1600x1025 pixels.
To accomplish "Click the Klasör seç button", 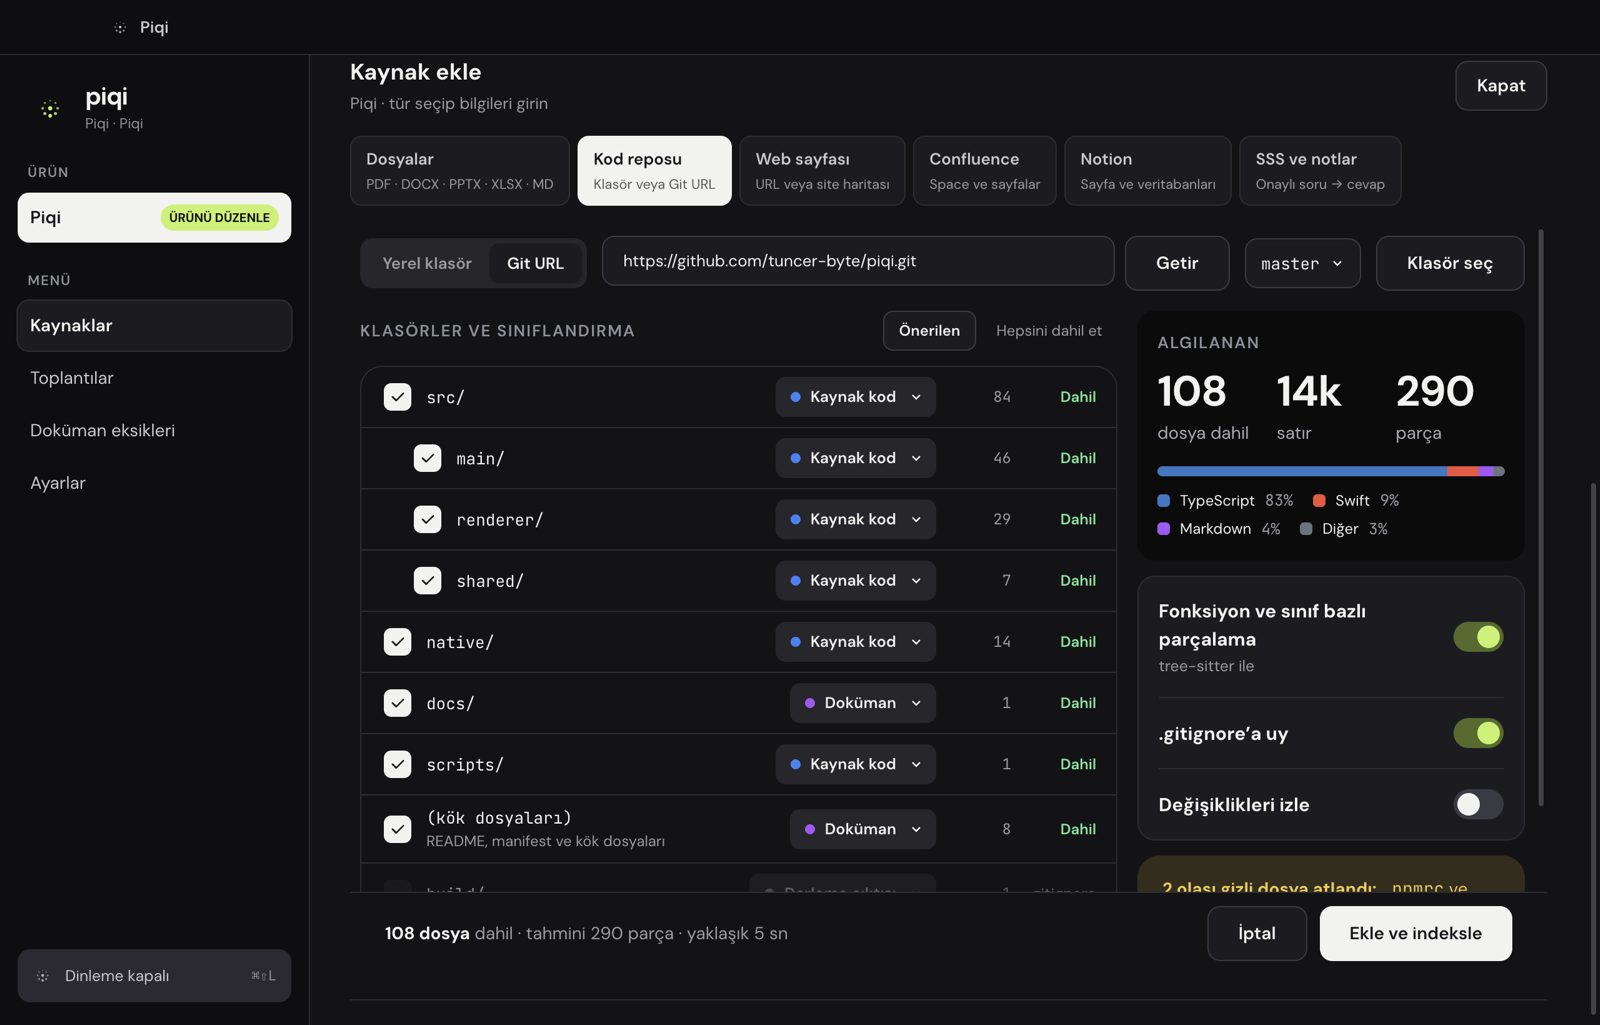I will (1450, 263).
